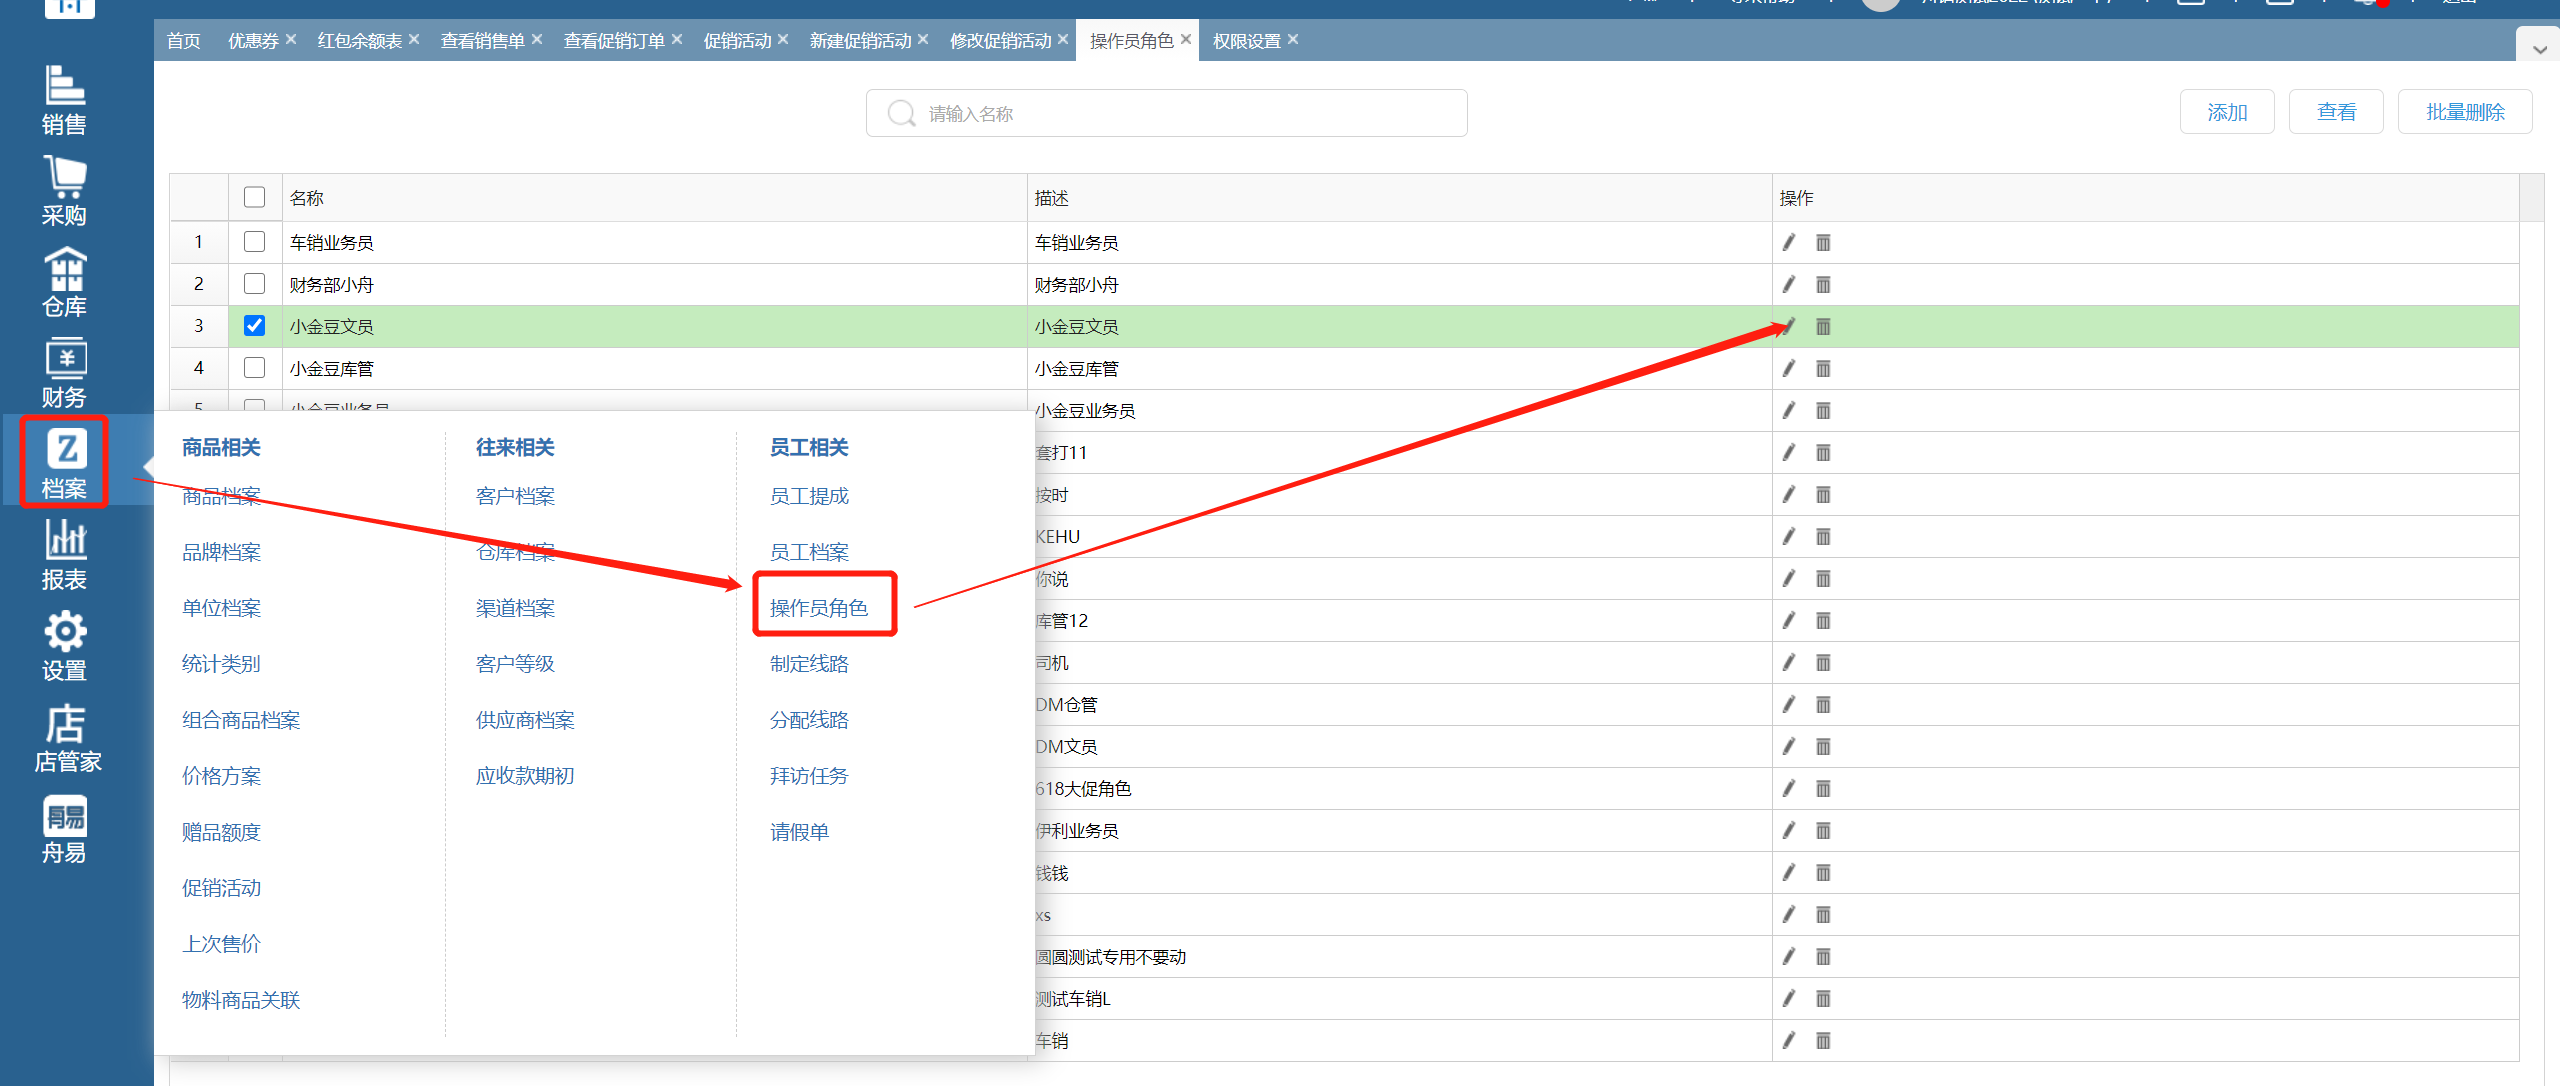2560x1086 pixels.
Task: Select the 圆圆测试专用不要动 description cell
Action: pyautogui.click(x=1400, y=957)
